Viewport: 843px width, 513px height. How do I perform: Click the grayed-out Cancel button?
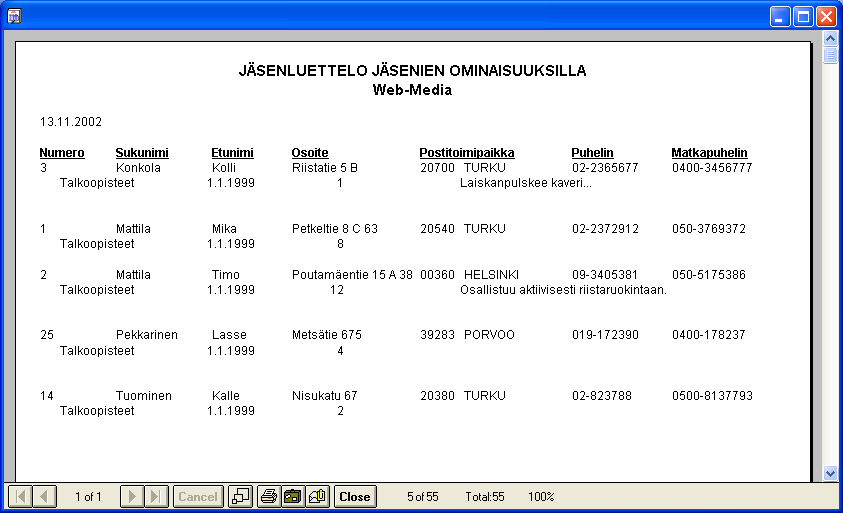pos(198,496)
